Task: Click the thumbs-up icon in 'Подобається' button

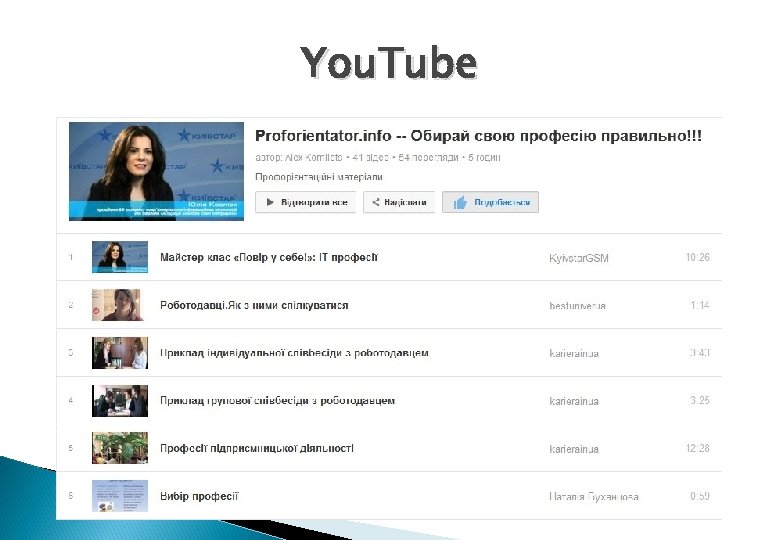Action: [x=460, y=202]
